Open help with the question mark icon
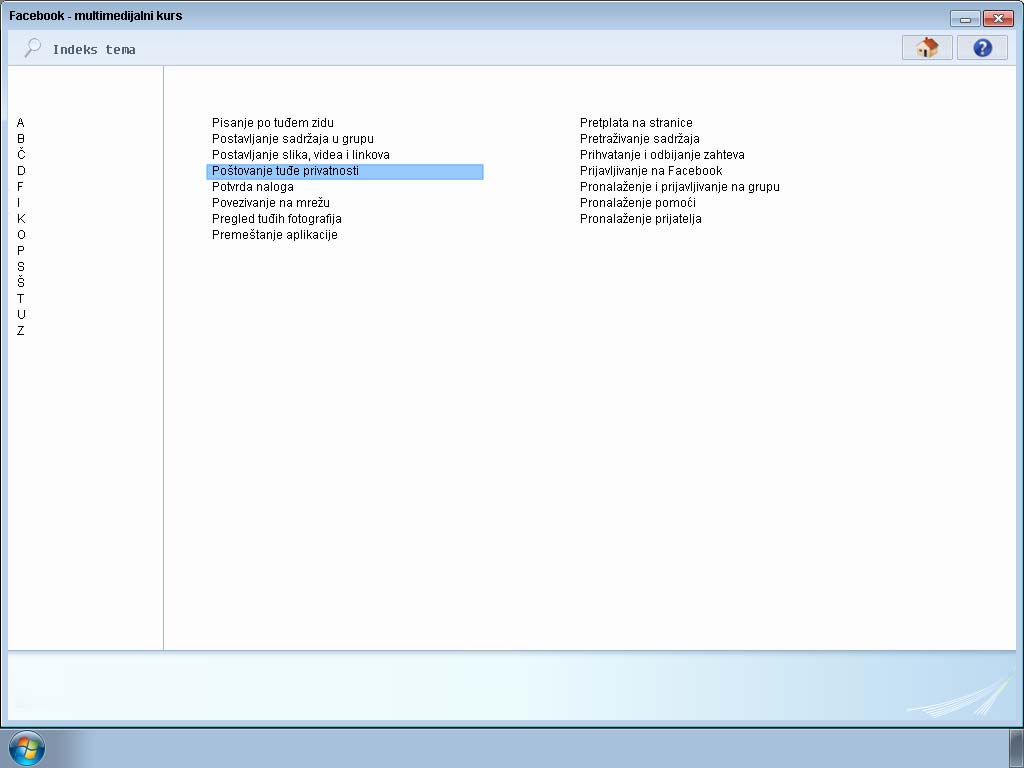The image size is (1024, 768). [981, 48]
